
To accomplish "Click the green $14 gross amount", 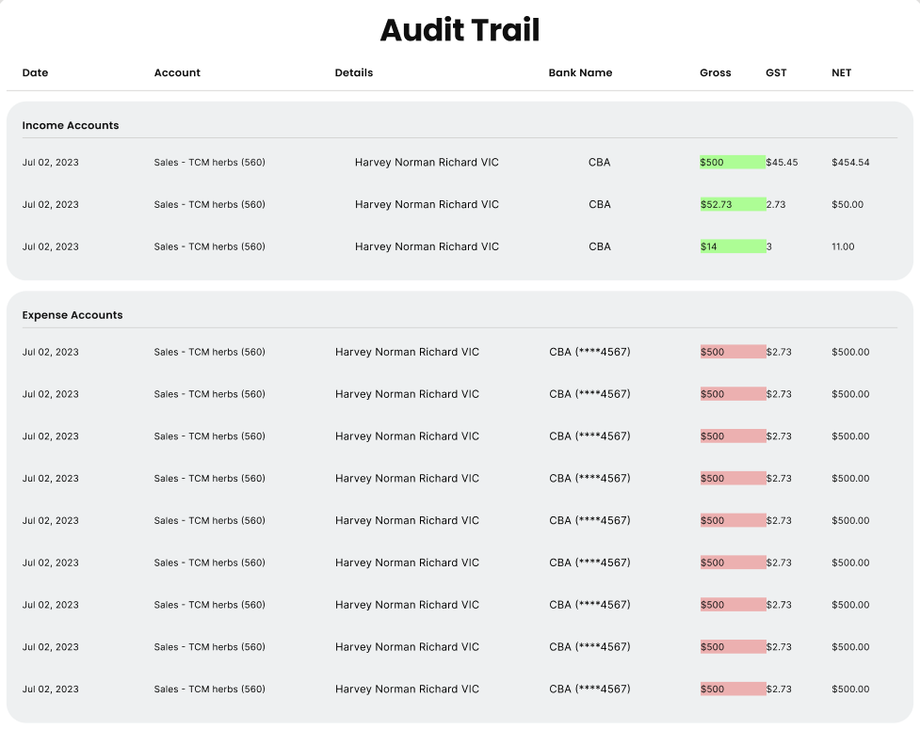I will click(709, 247).
